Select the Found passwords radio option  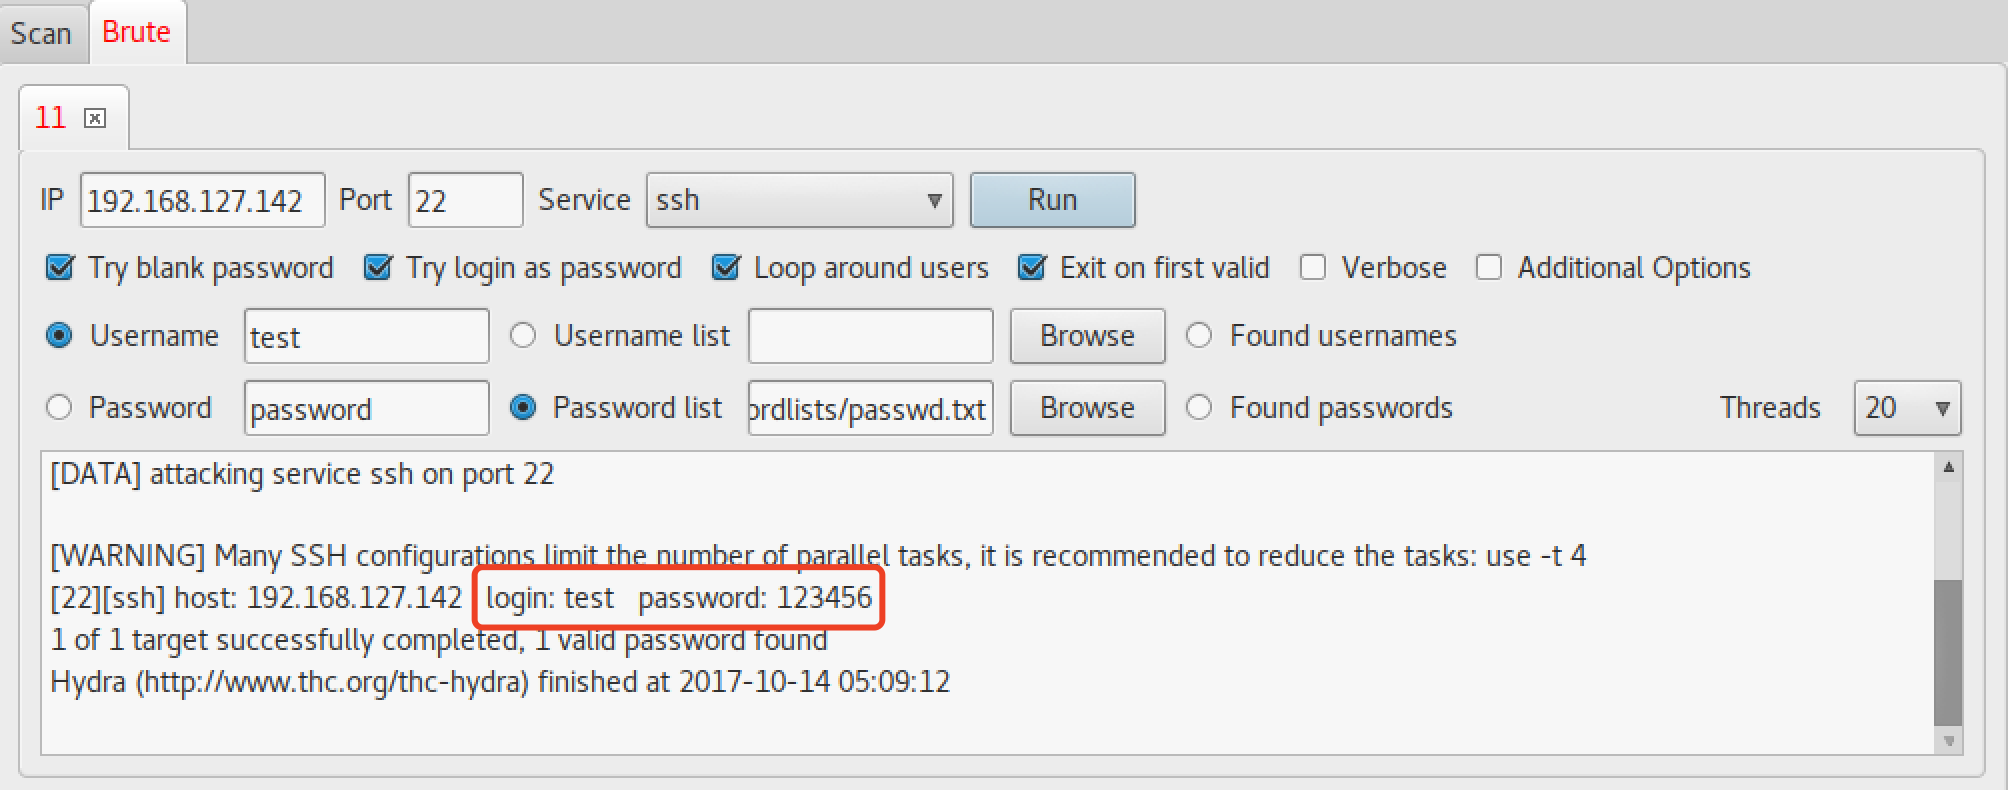click(x=1199, y=408)
